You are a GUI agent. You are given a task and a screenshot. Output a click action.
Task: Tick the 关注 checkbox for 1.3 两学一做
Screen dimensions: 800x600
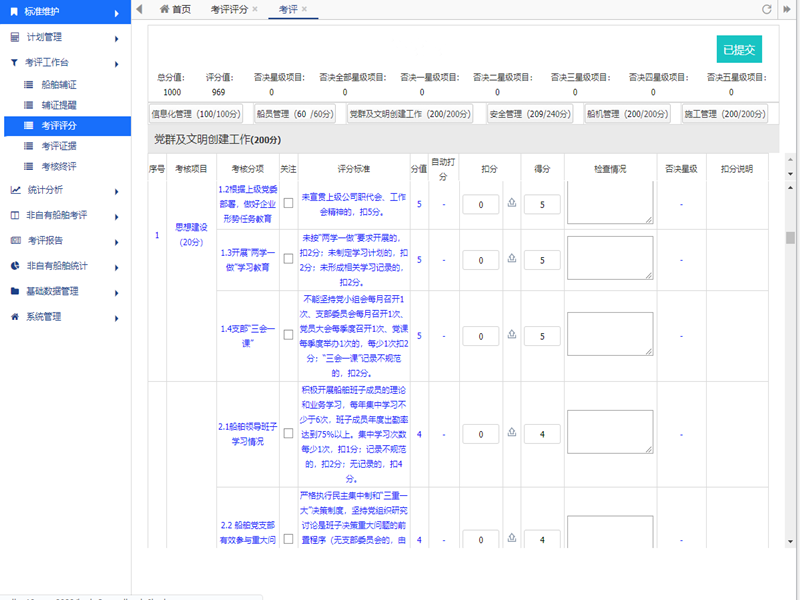[288, 260]
